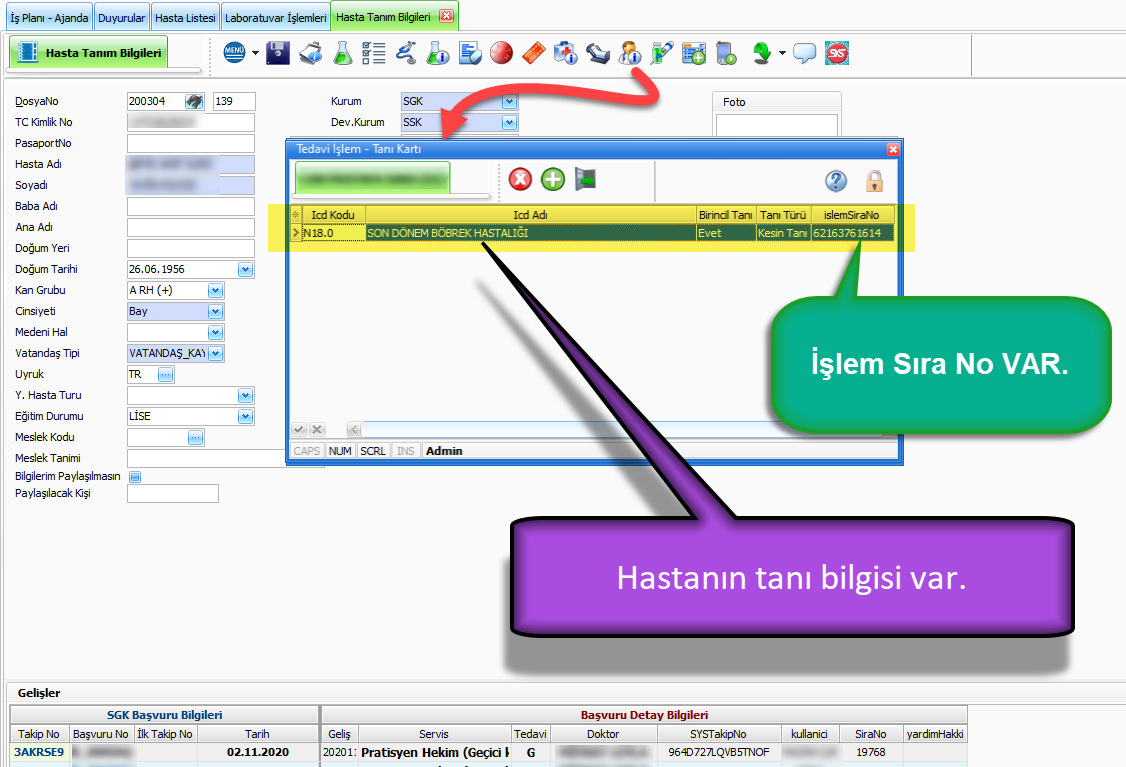
Task: Click the red SKS toolbar icon
Action: click(837, 53)
